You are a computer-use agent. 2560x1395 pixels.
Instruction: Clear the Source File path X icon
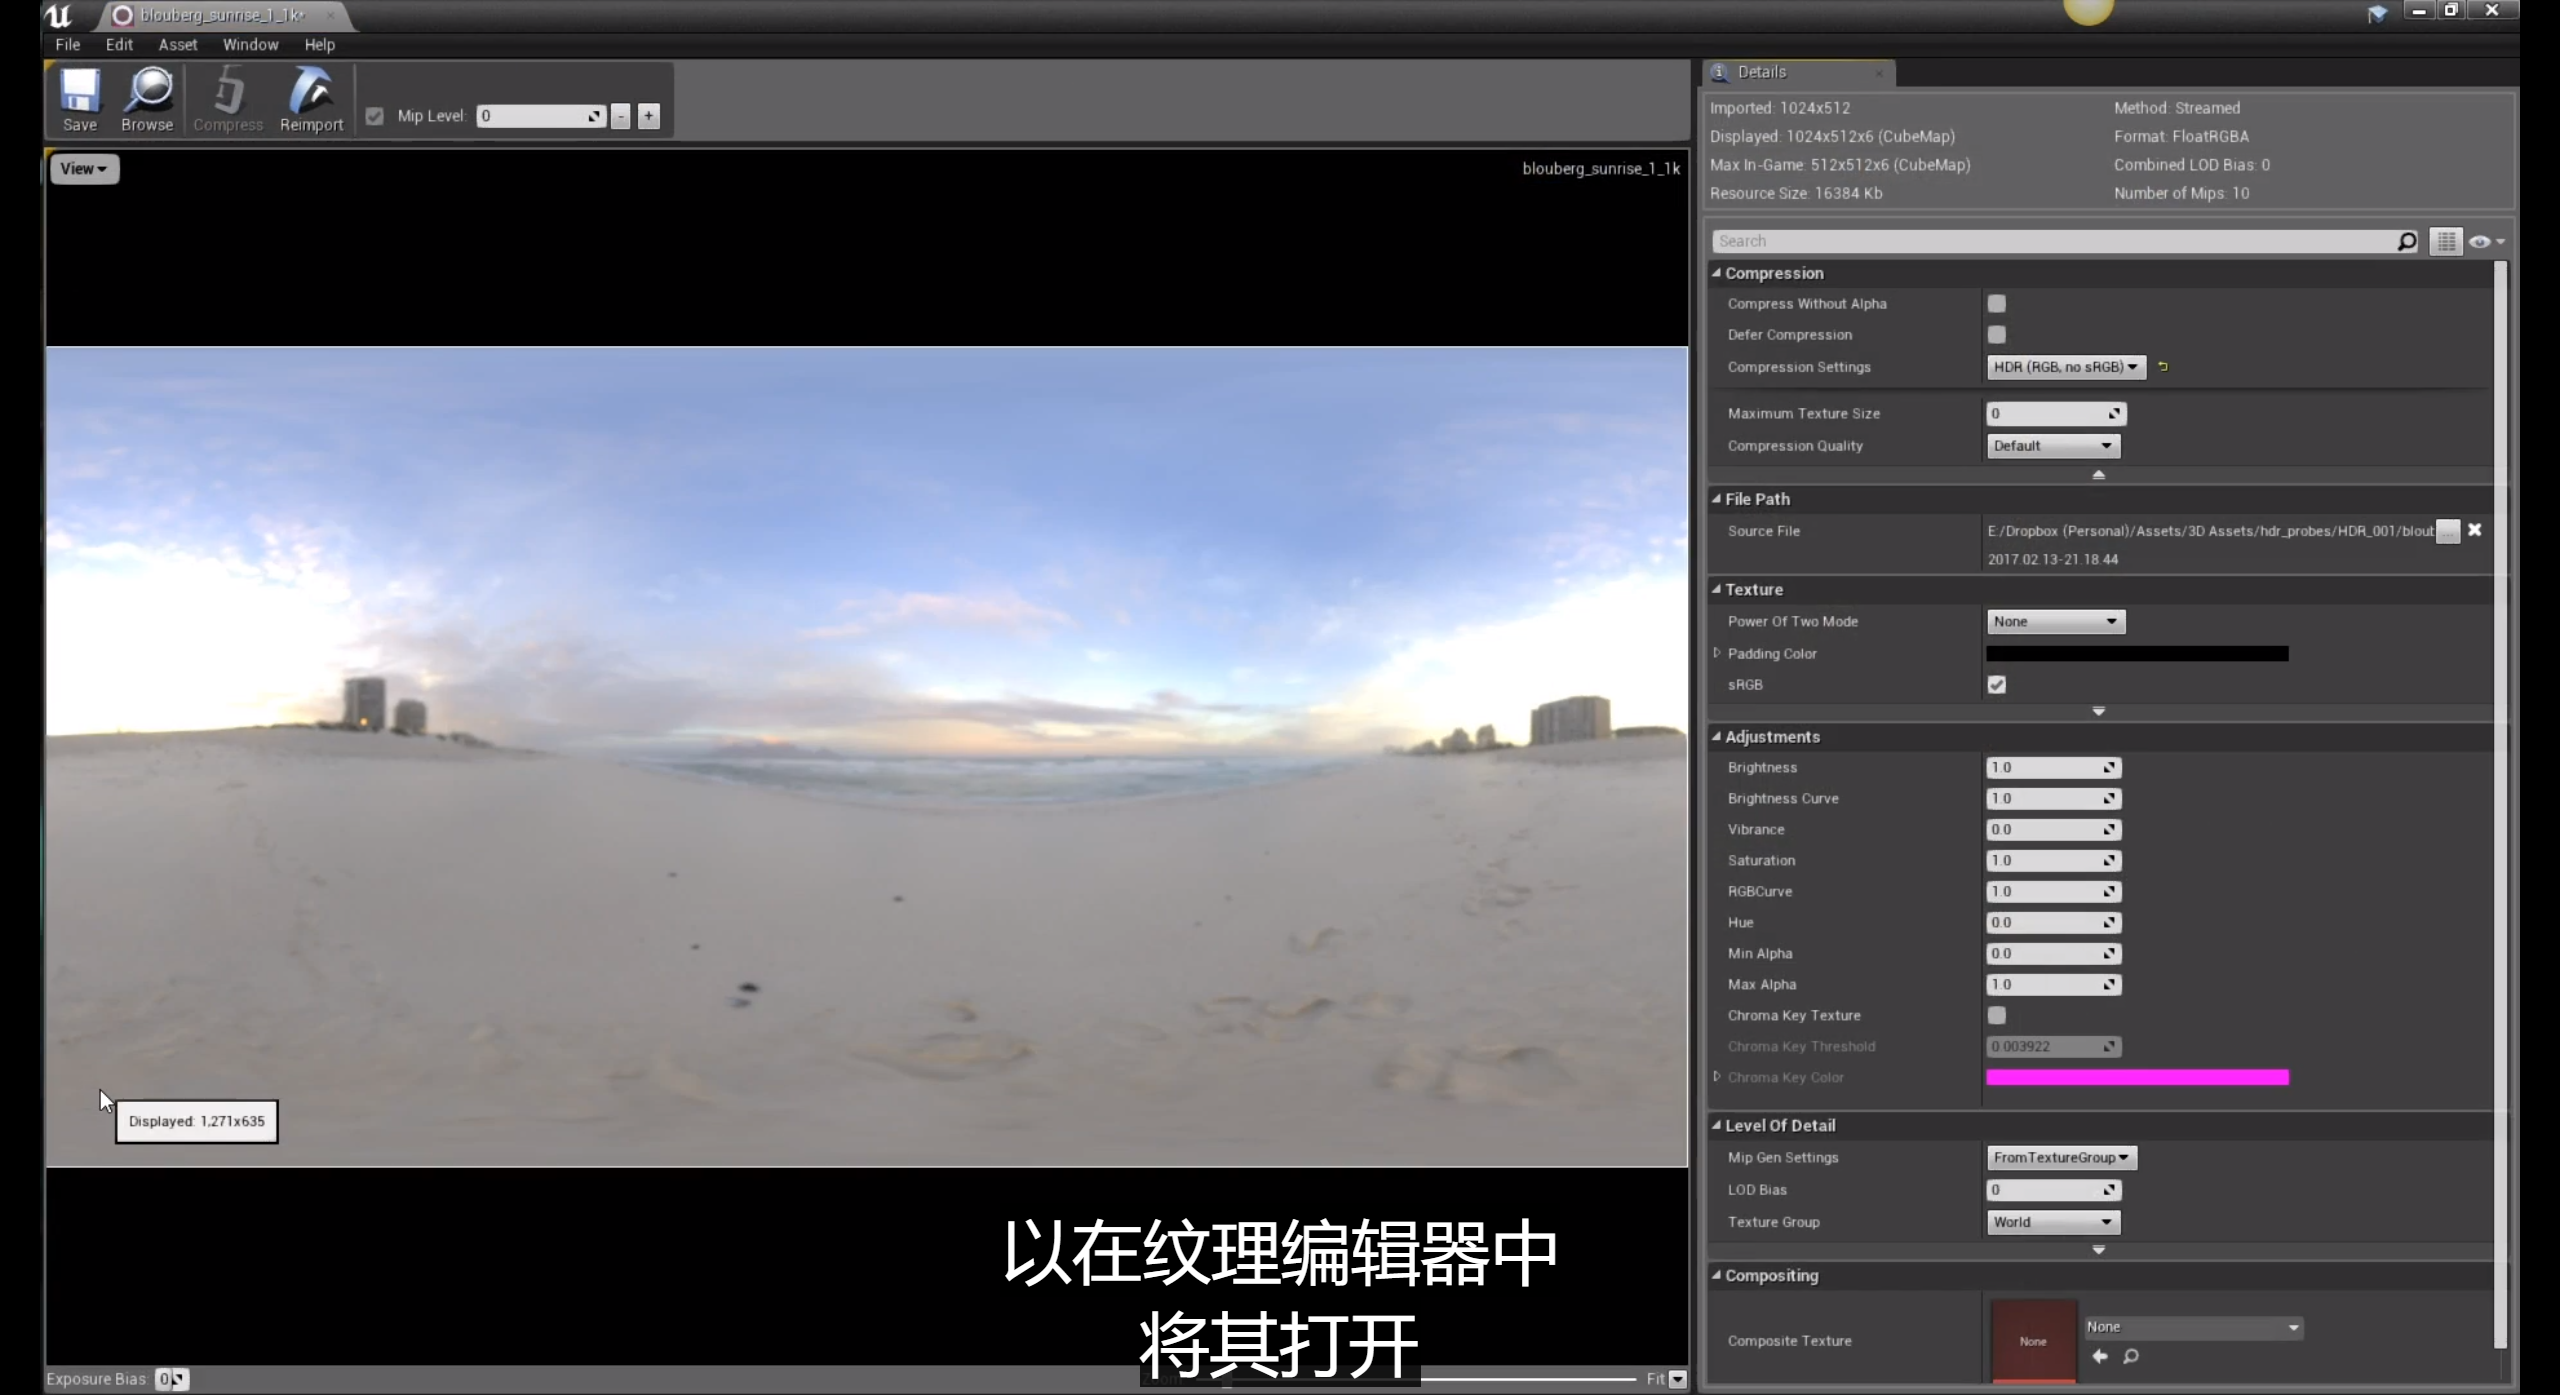2474,530
